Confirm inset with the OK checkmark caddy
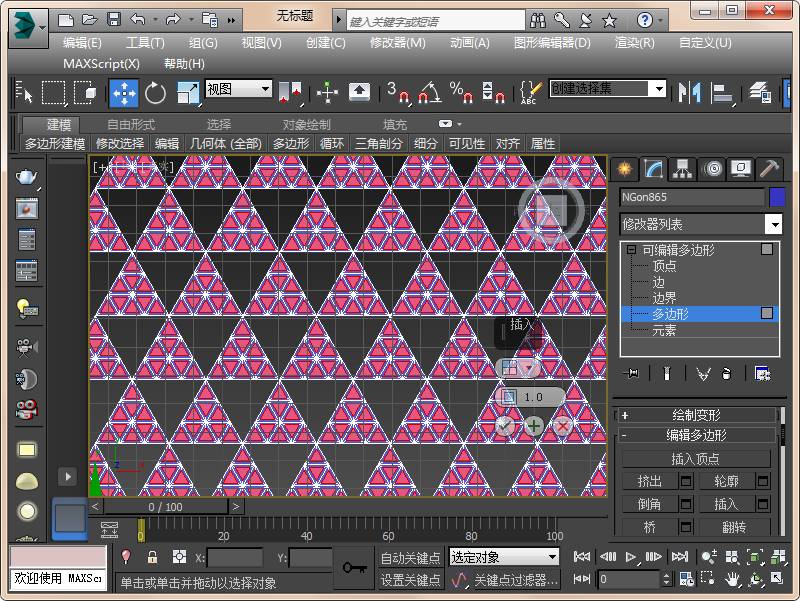The image size is (800, 601). [505, 425]
